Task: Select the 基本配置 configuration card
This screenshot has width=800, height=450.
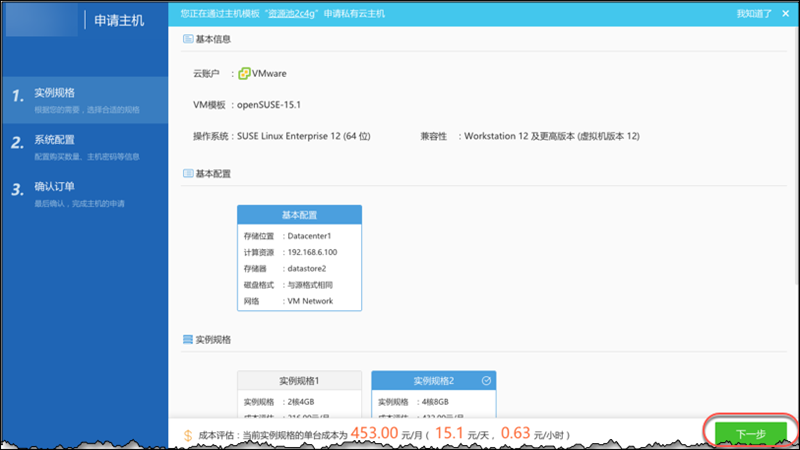Action: click(x=299, y=258)
